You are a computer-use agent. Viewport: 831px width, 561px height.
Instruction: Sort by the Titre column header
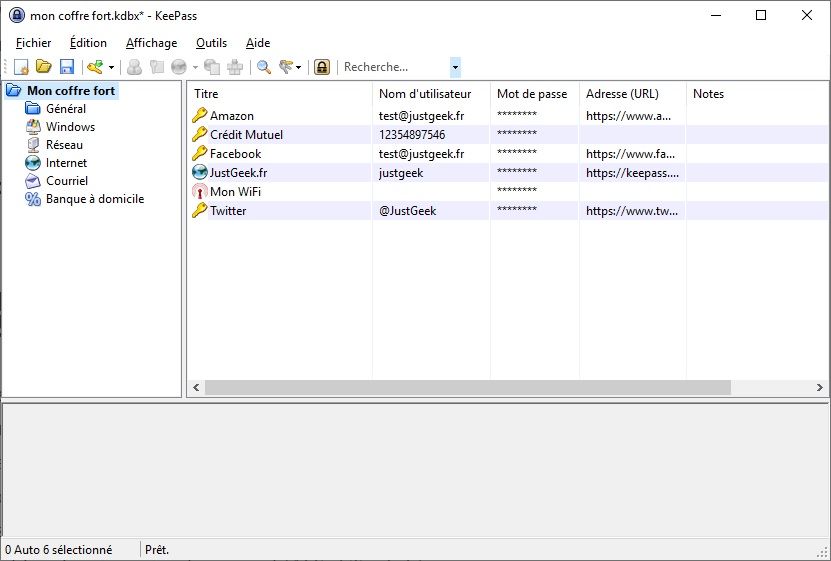point(280,94)
